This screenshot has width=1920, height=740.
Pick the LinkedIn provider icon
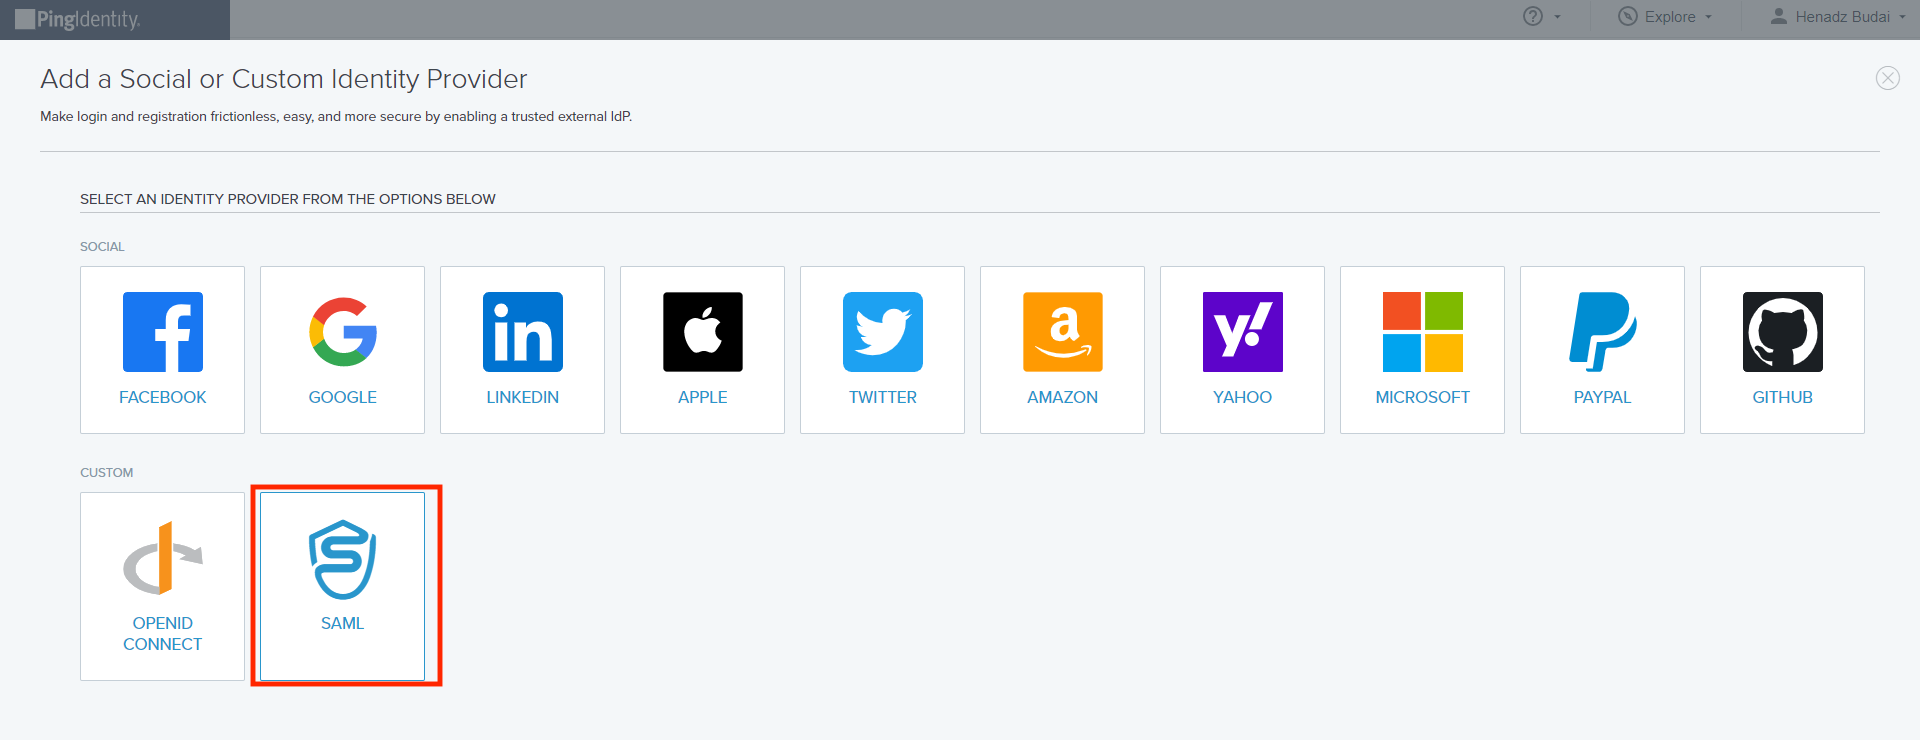pyautogui.click(x=522, y=332)
